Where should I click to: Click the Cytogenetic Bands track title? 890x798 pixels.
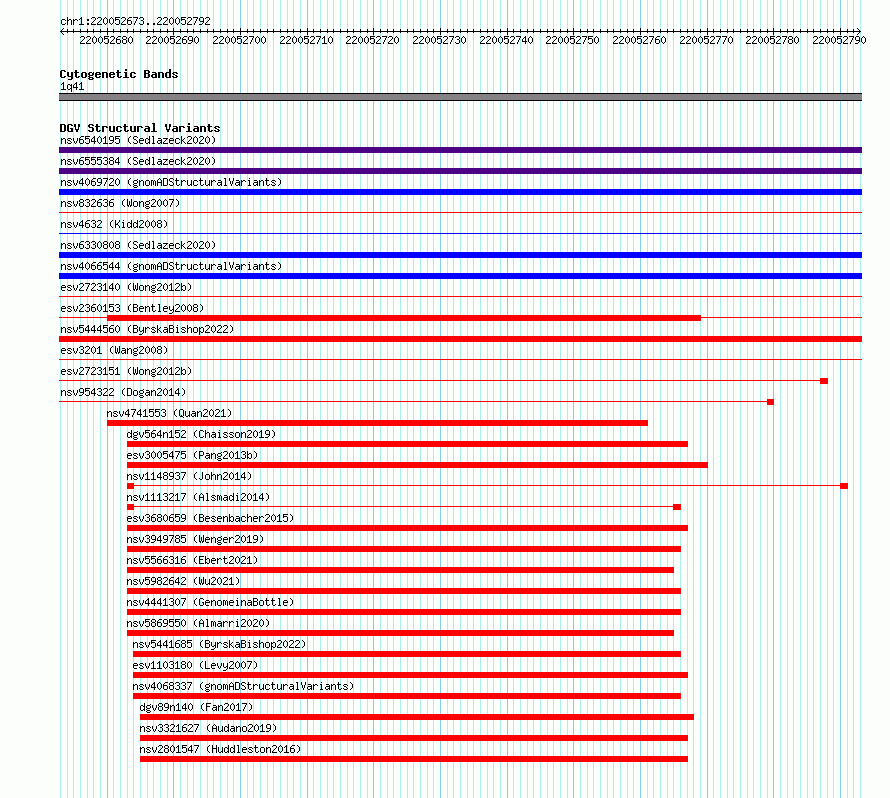(119, 74)
